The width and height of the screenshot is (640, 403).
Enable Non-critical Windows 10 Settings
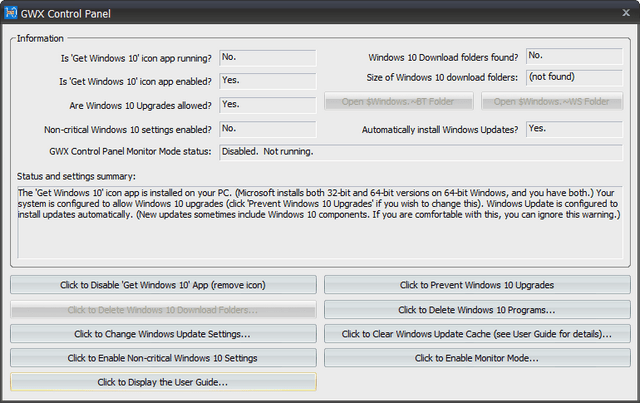163,358
